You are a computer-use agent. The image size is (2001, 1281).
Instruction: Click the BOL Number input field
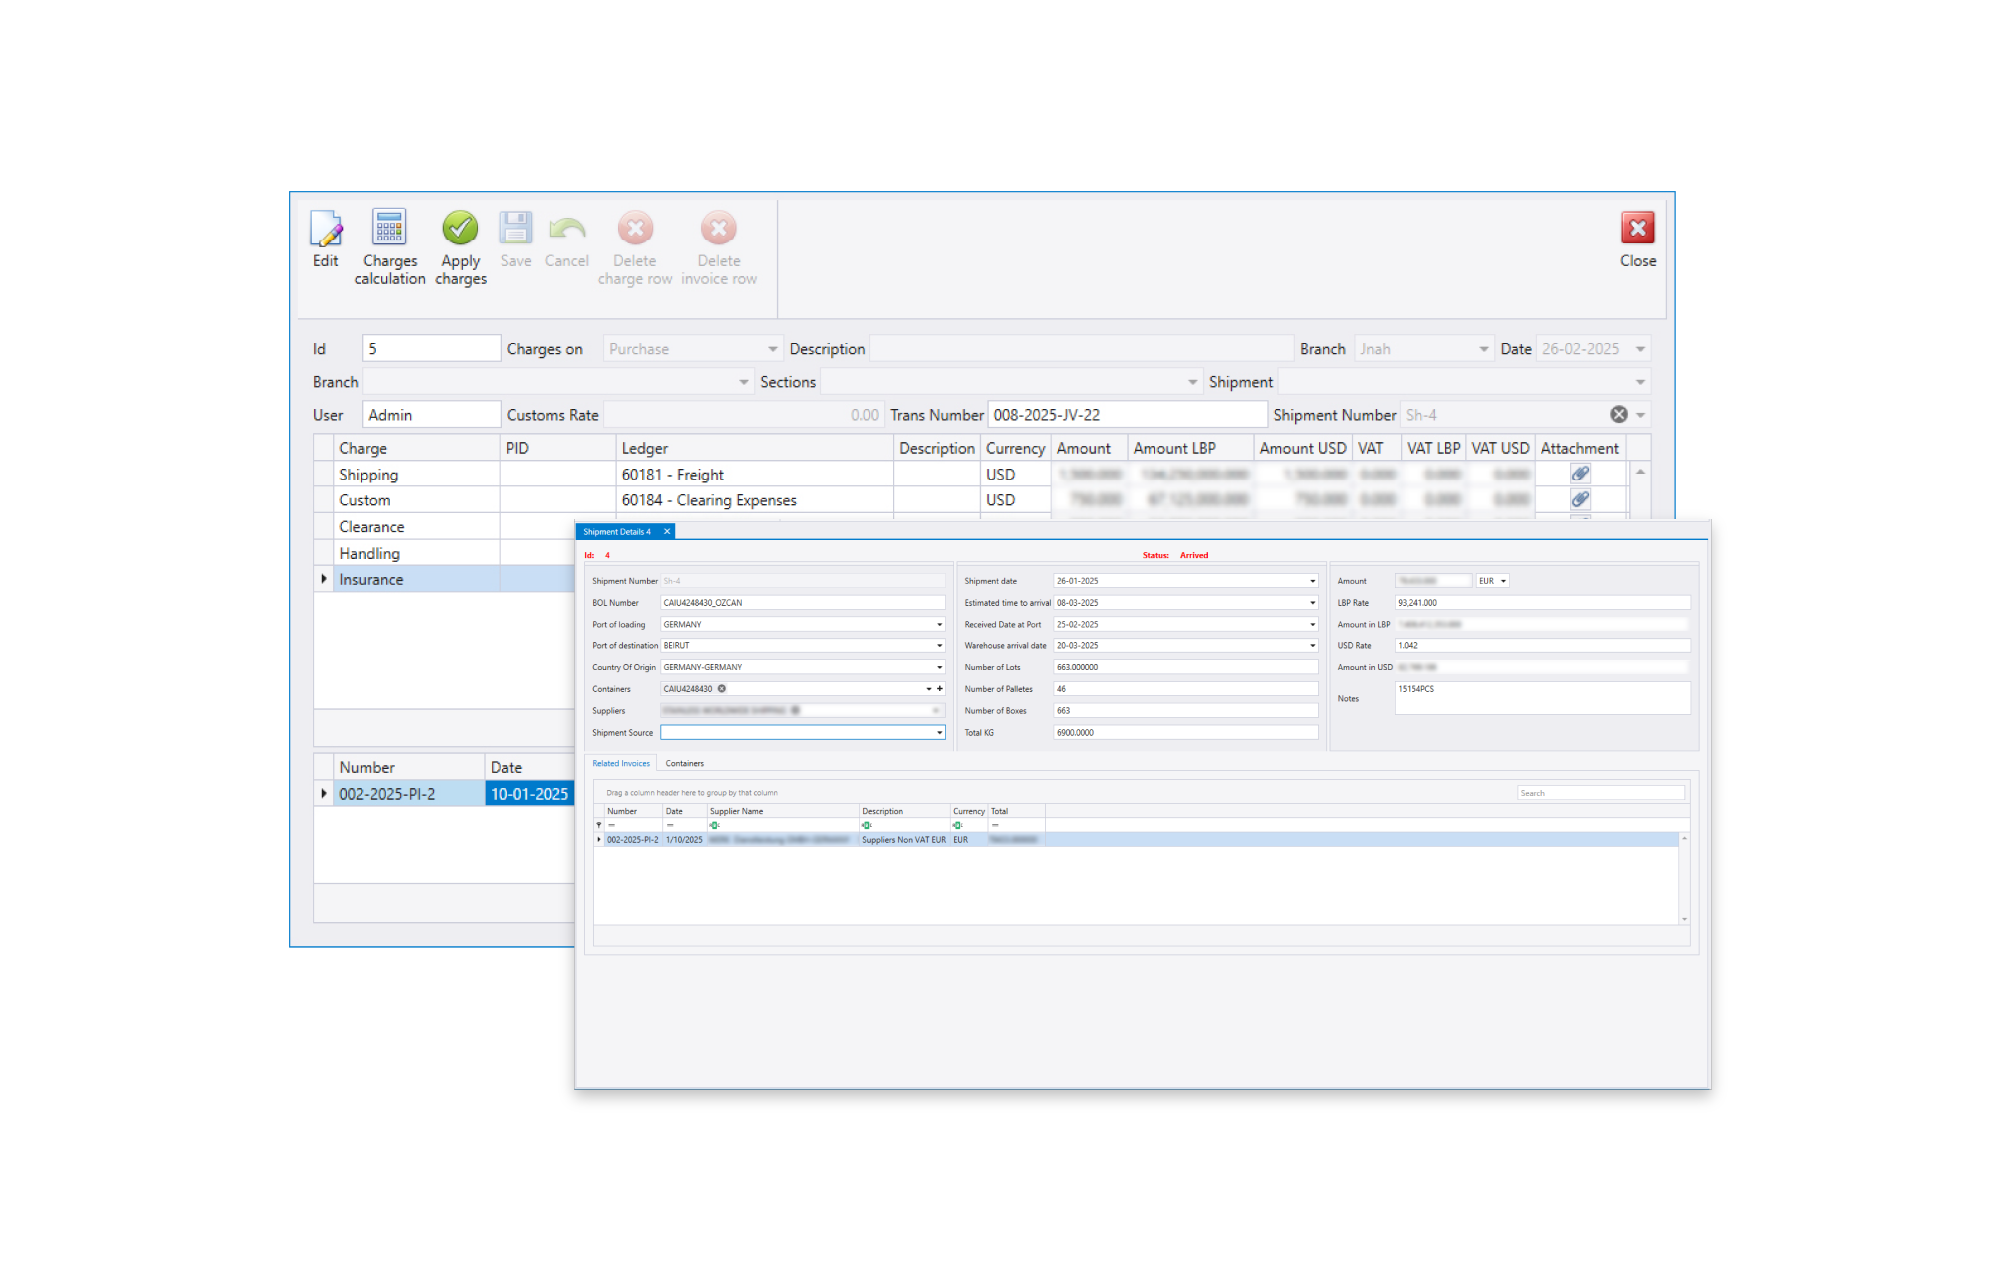[803, 603]
